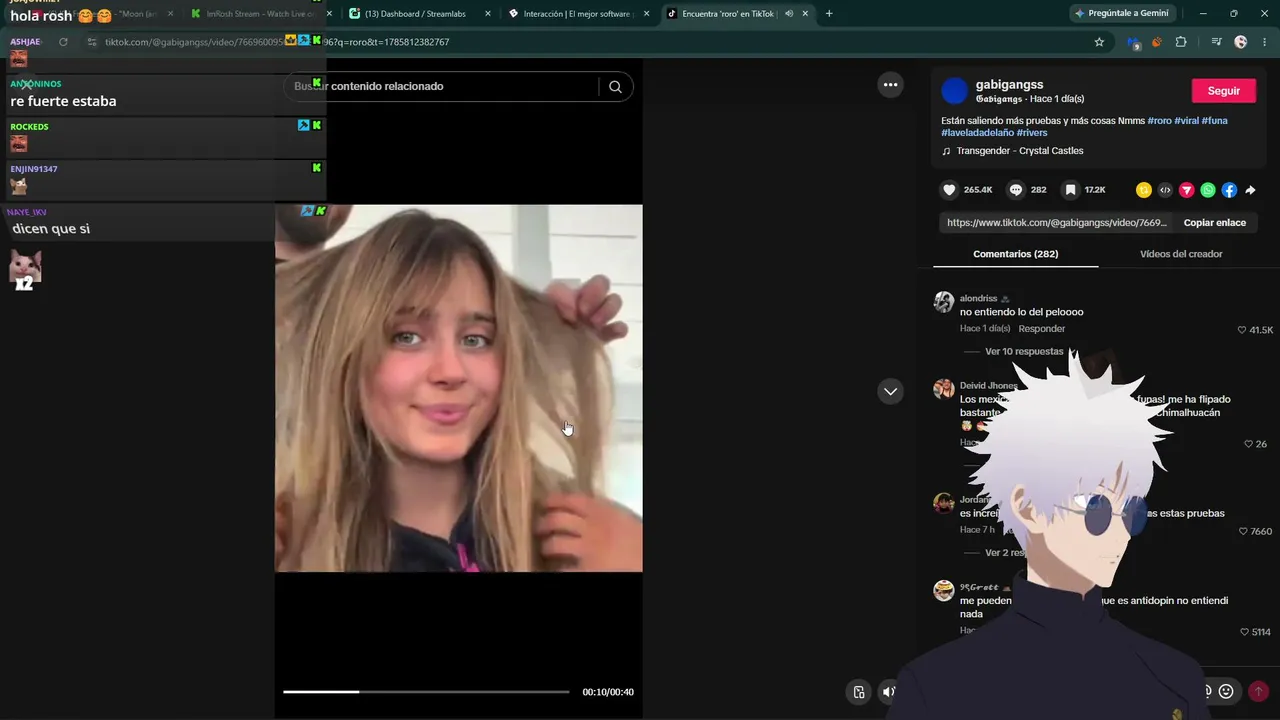Mute the TikTok tab audio indicator
The height and width of the screenshot is (720, 1280).
(x=789, y=14)
